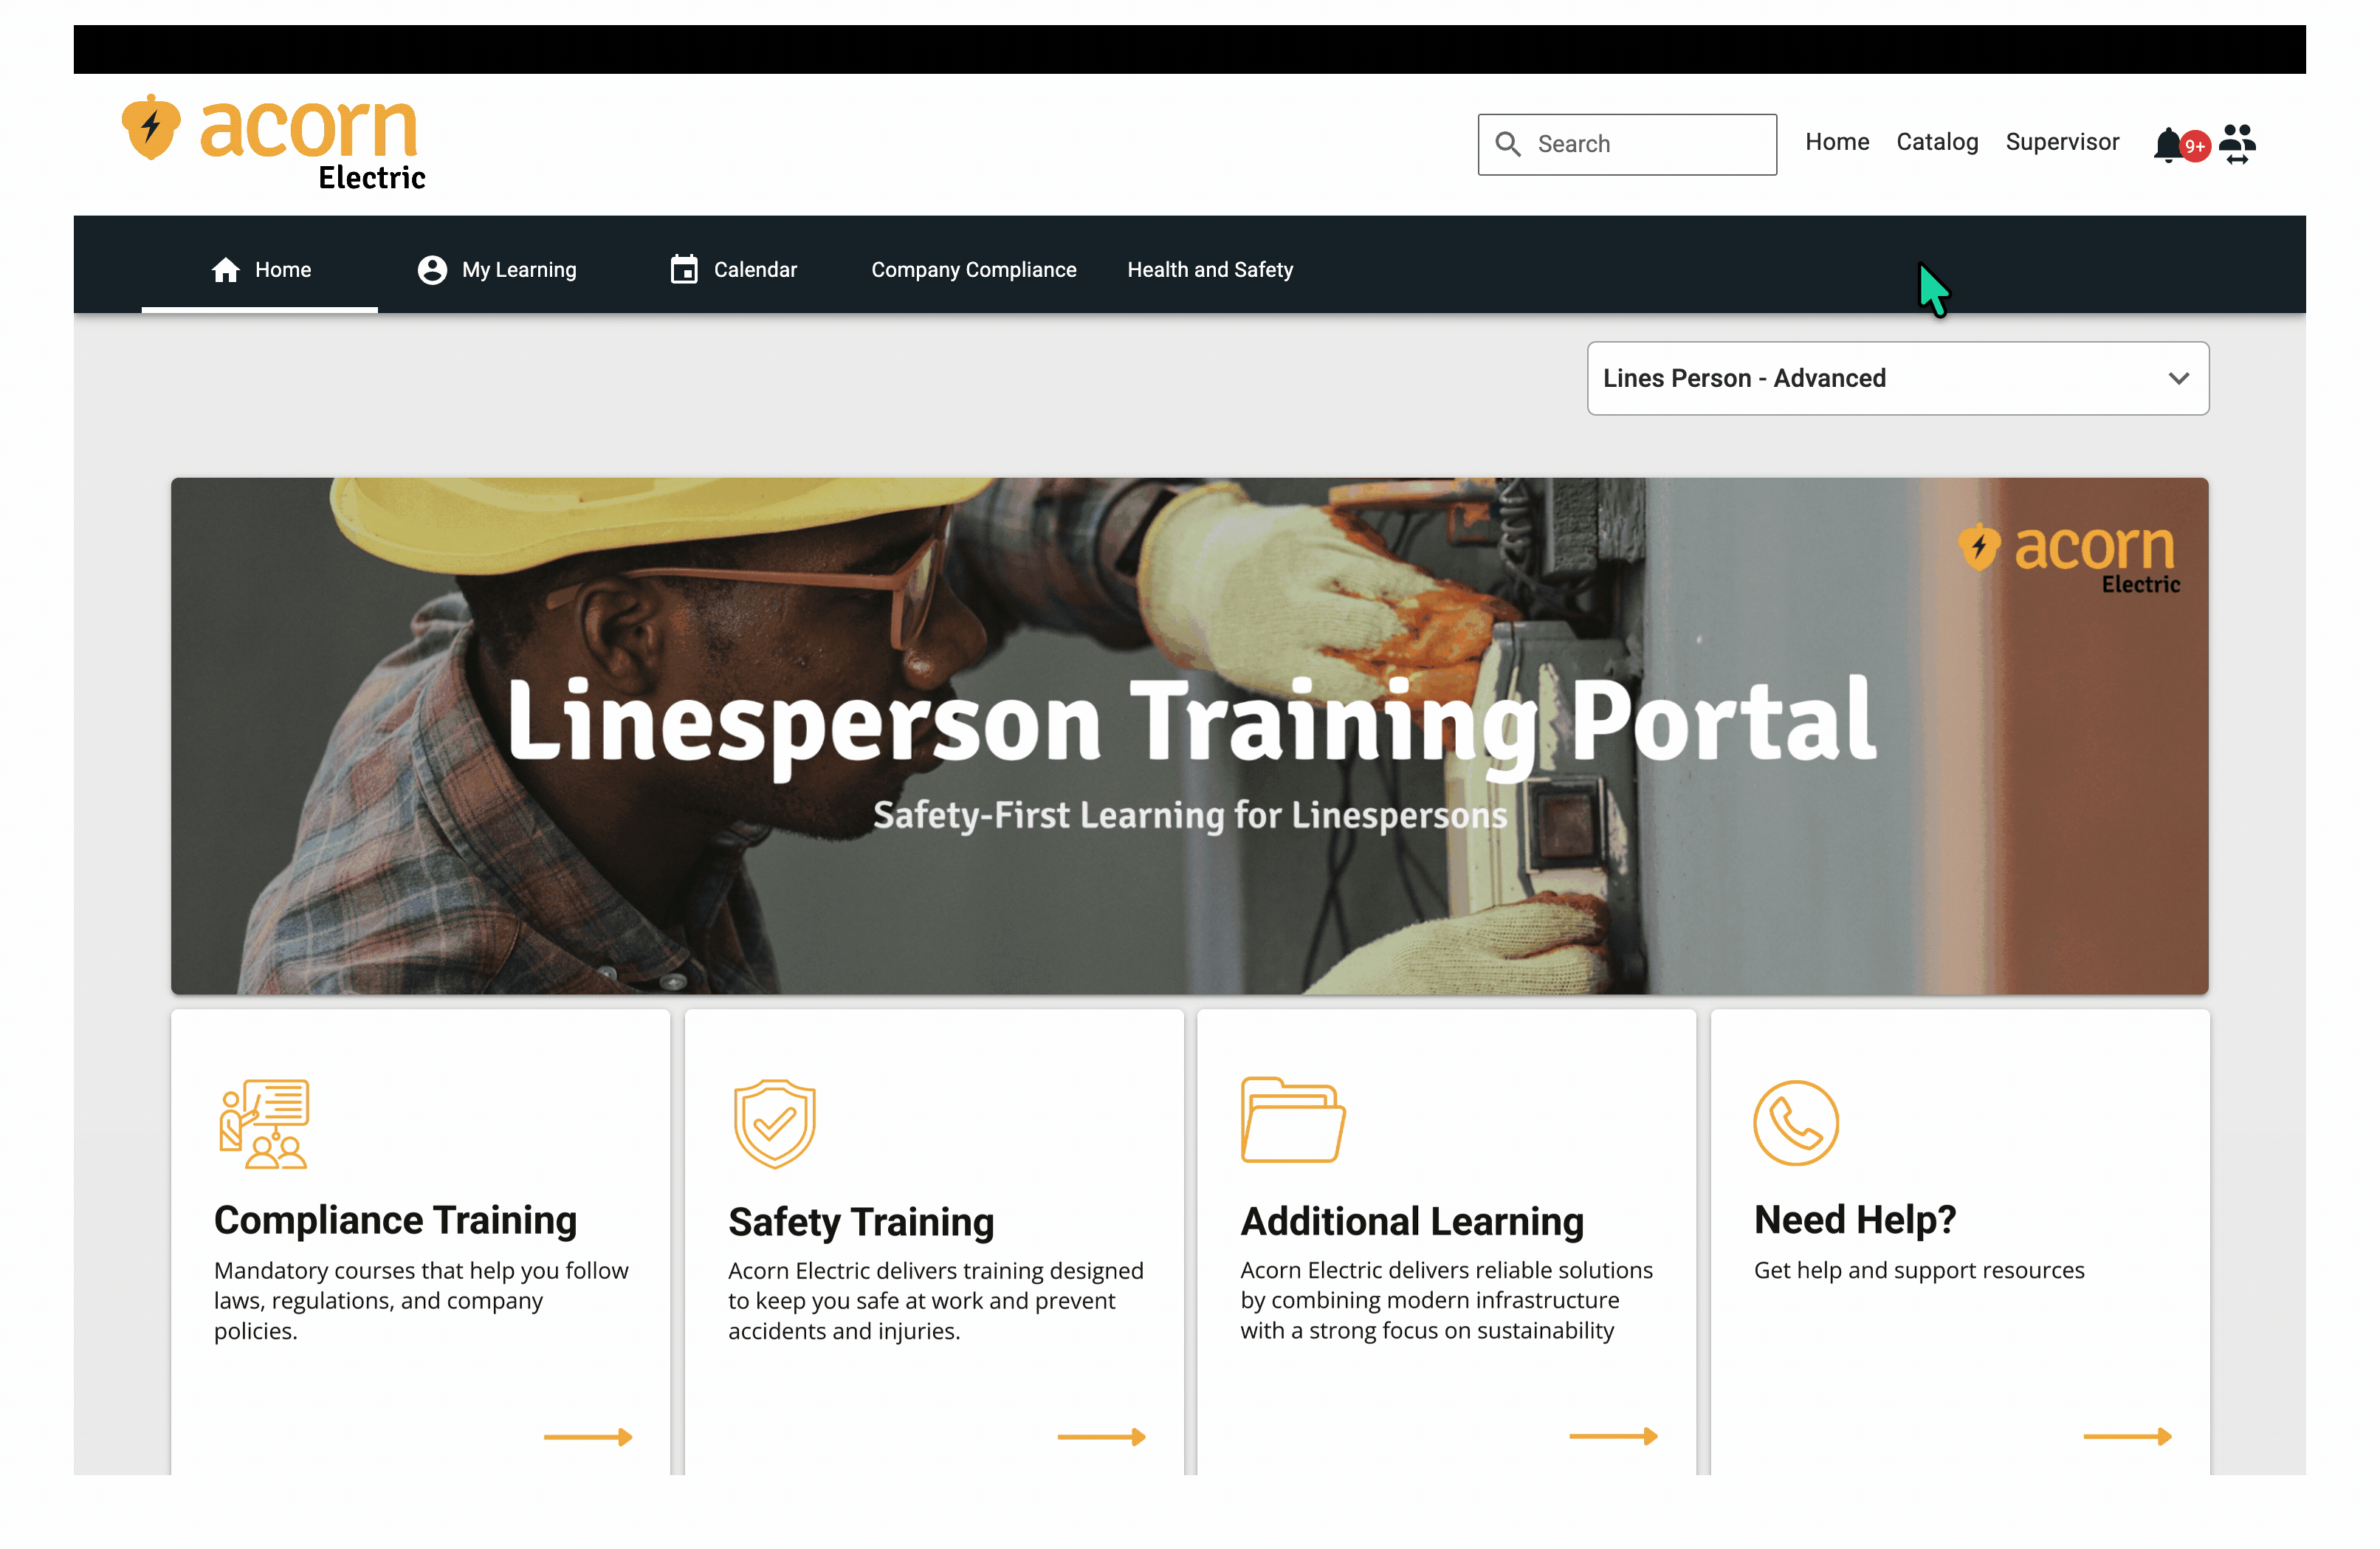This screenshot has height=1549, width=2380.
Task: Switch to the My Learning tab
Action: (x=497, y=270)
